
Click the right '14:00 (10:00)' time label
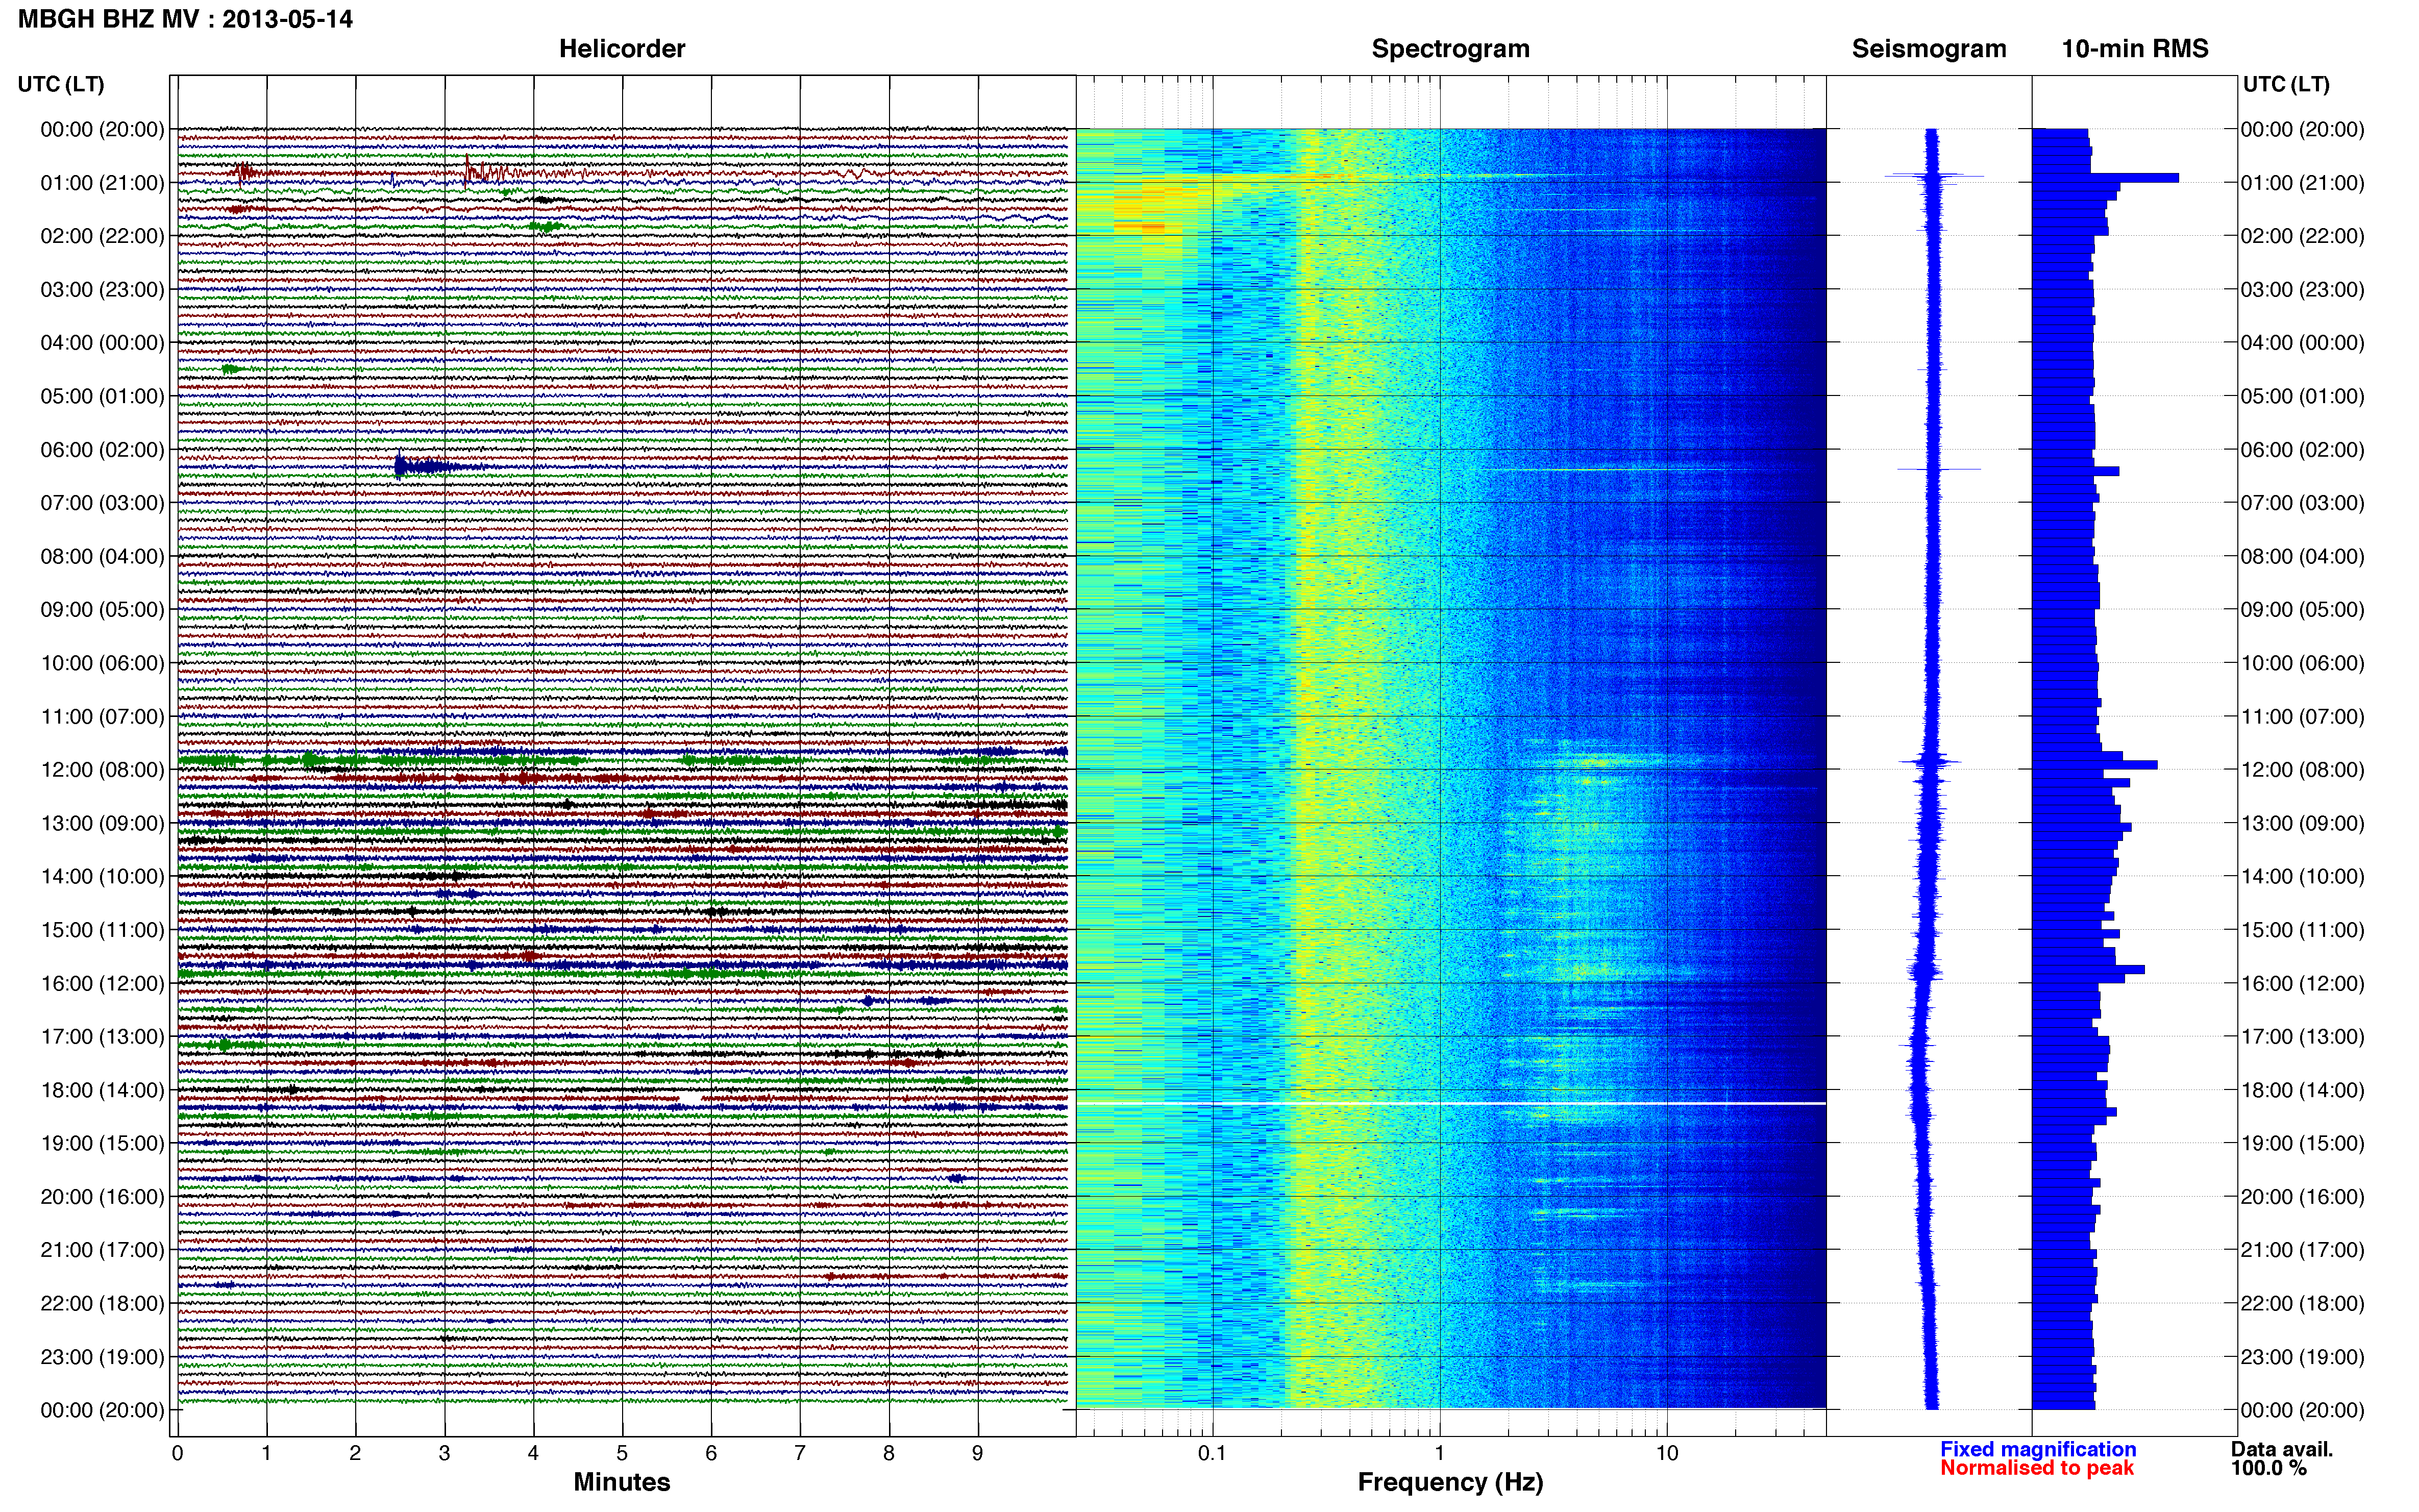click(x=2302, y=877)
